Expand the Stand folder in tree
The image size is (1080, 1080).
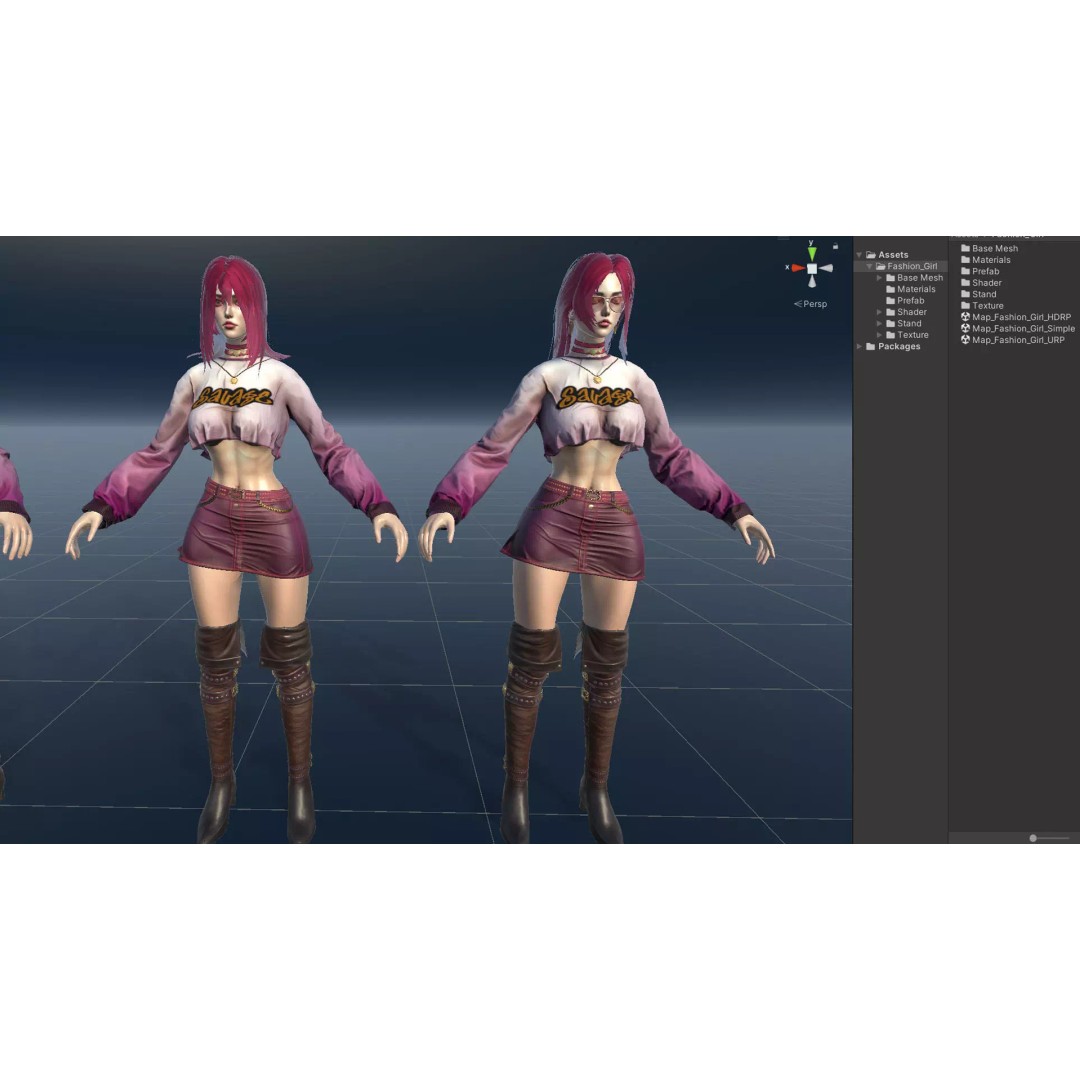coord(879,324)
